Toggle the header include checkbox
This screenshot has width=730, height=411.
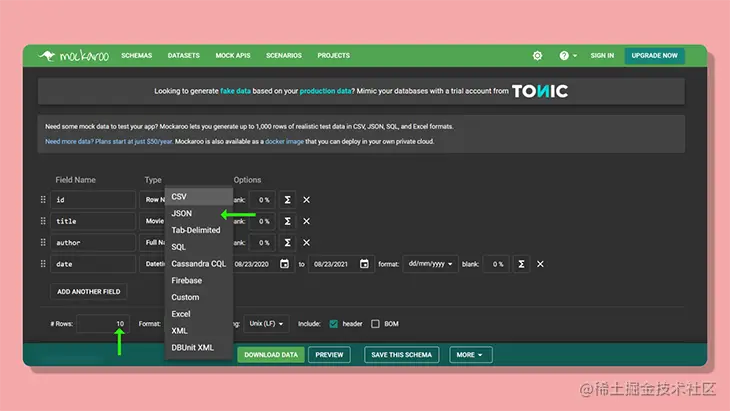coord(334,323)
